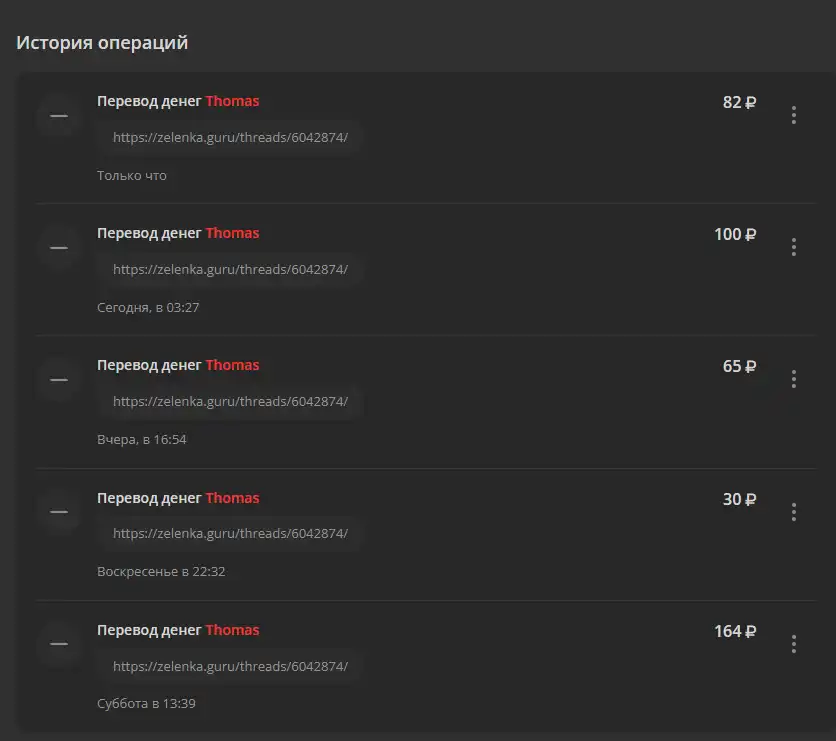Screen dimensions: 836x741
Task: Open three-dot menu for the 100 ₽ transfer
Action: [x=794, y=247]
